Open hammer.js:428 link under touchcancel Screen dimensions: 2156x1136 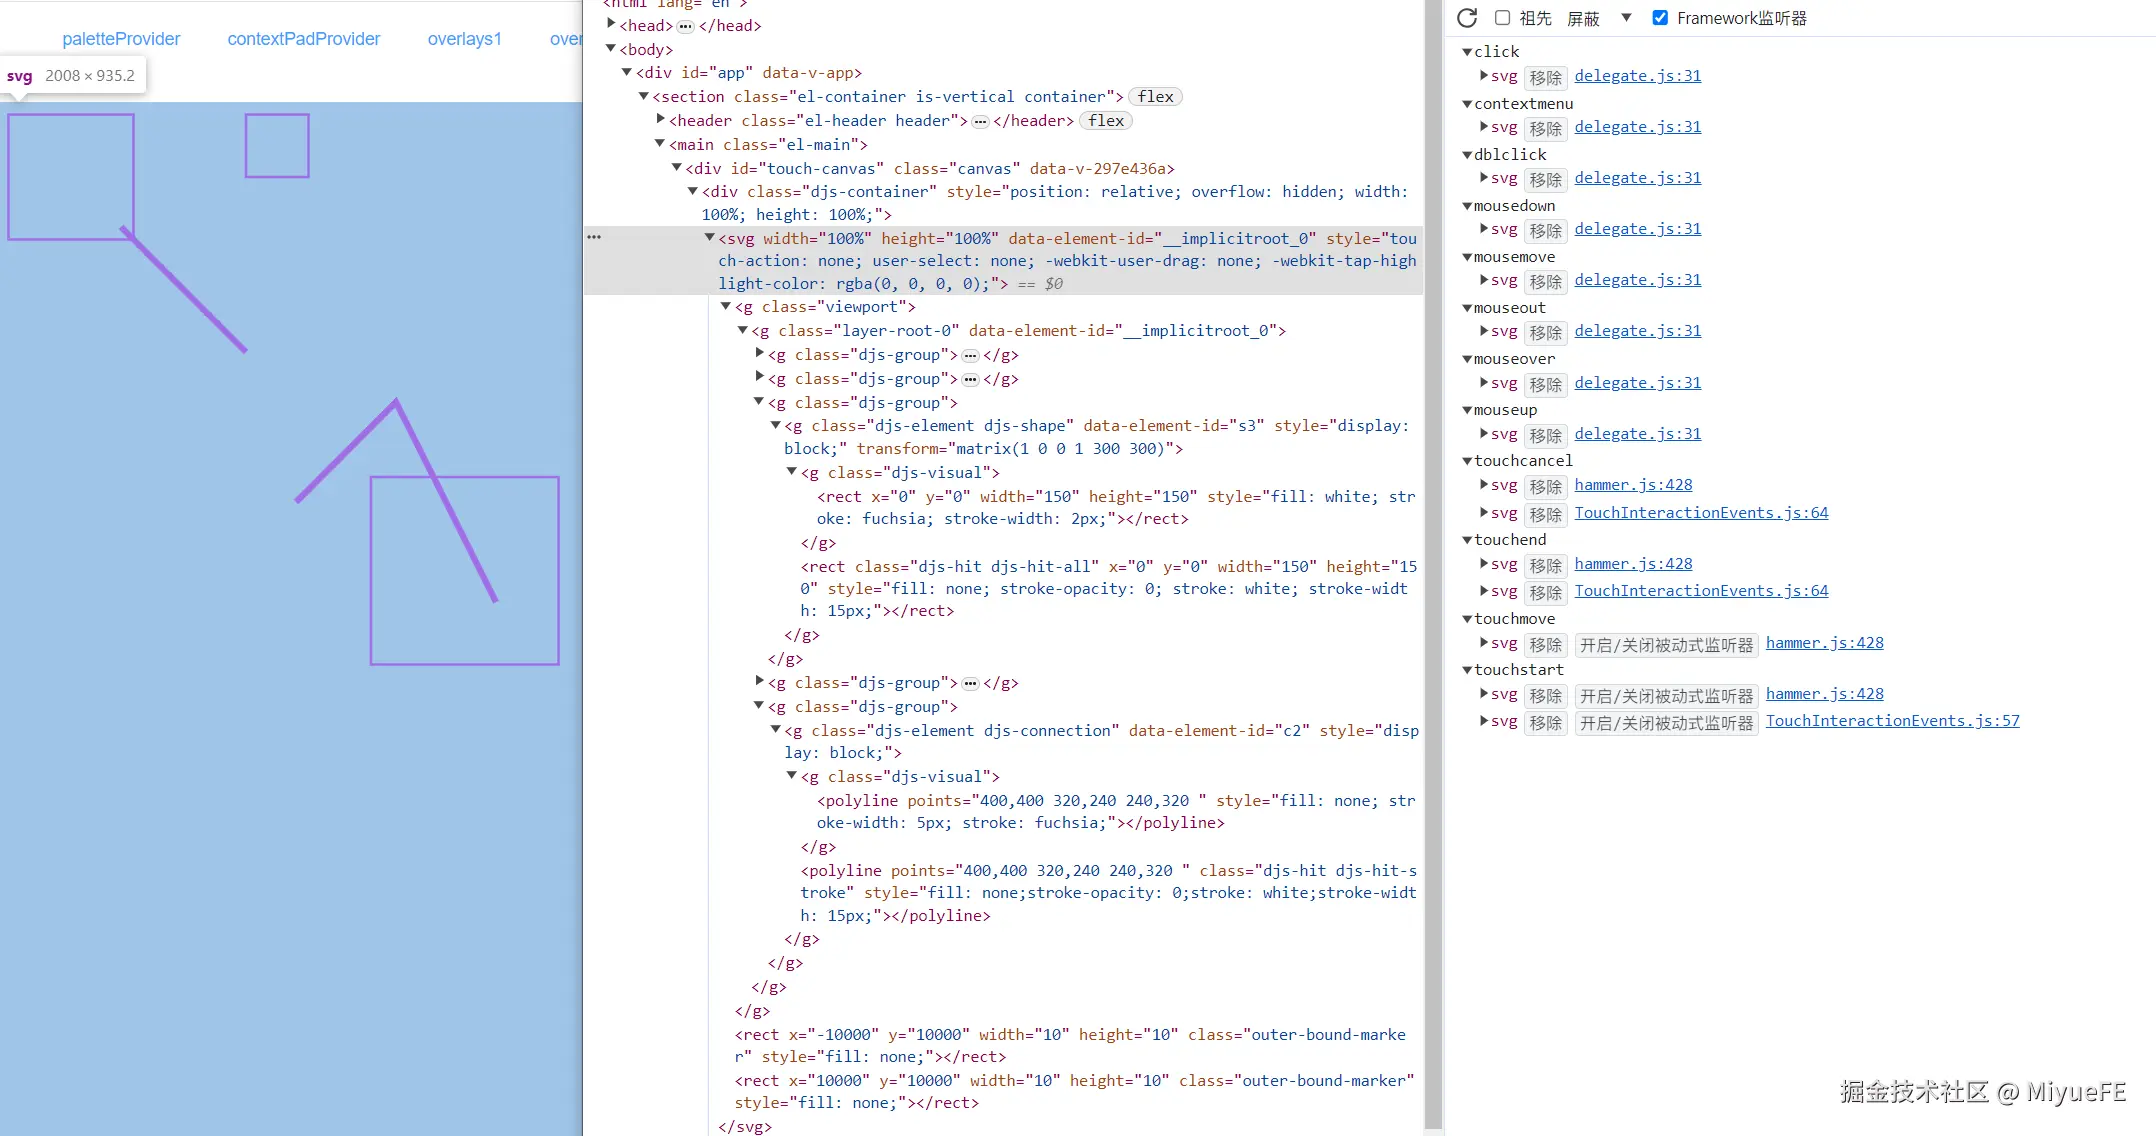coord(1633,485)
